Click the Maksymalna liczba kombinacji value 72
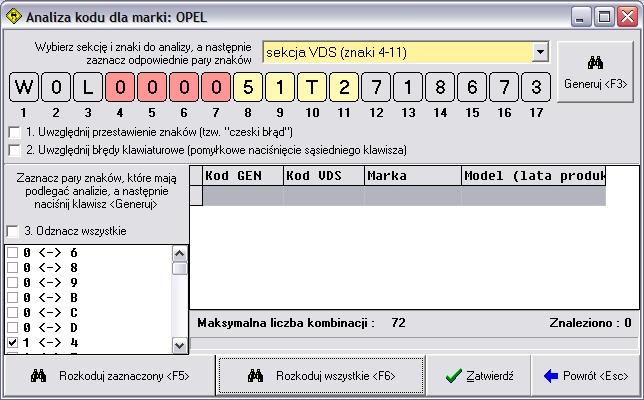Screen dimensions: 644x400 coord(398,323)
